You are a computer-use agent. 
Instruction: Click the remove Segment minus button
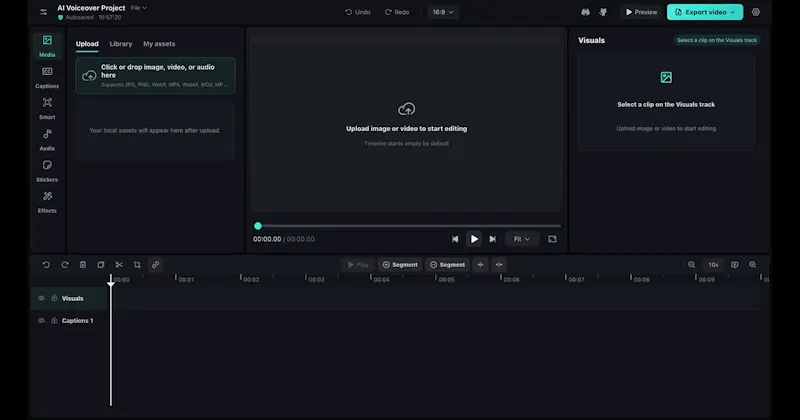point(447,264)
